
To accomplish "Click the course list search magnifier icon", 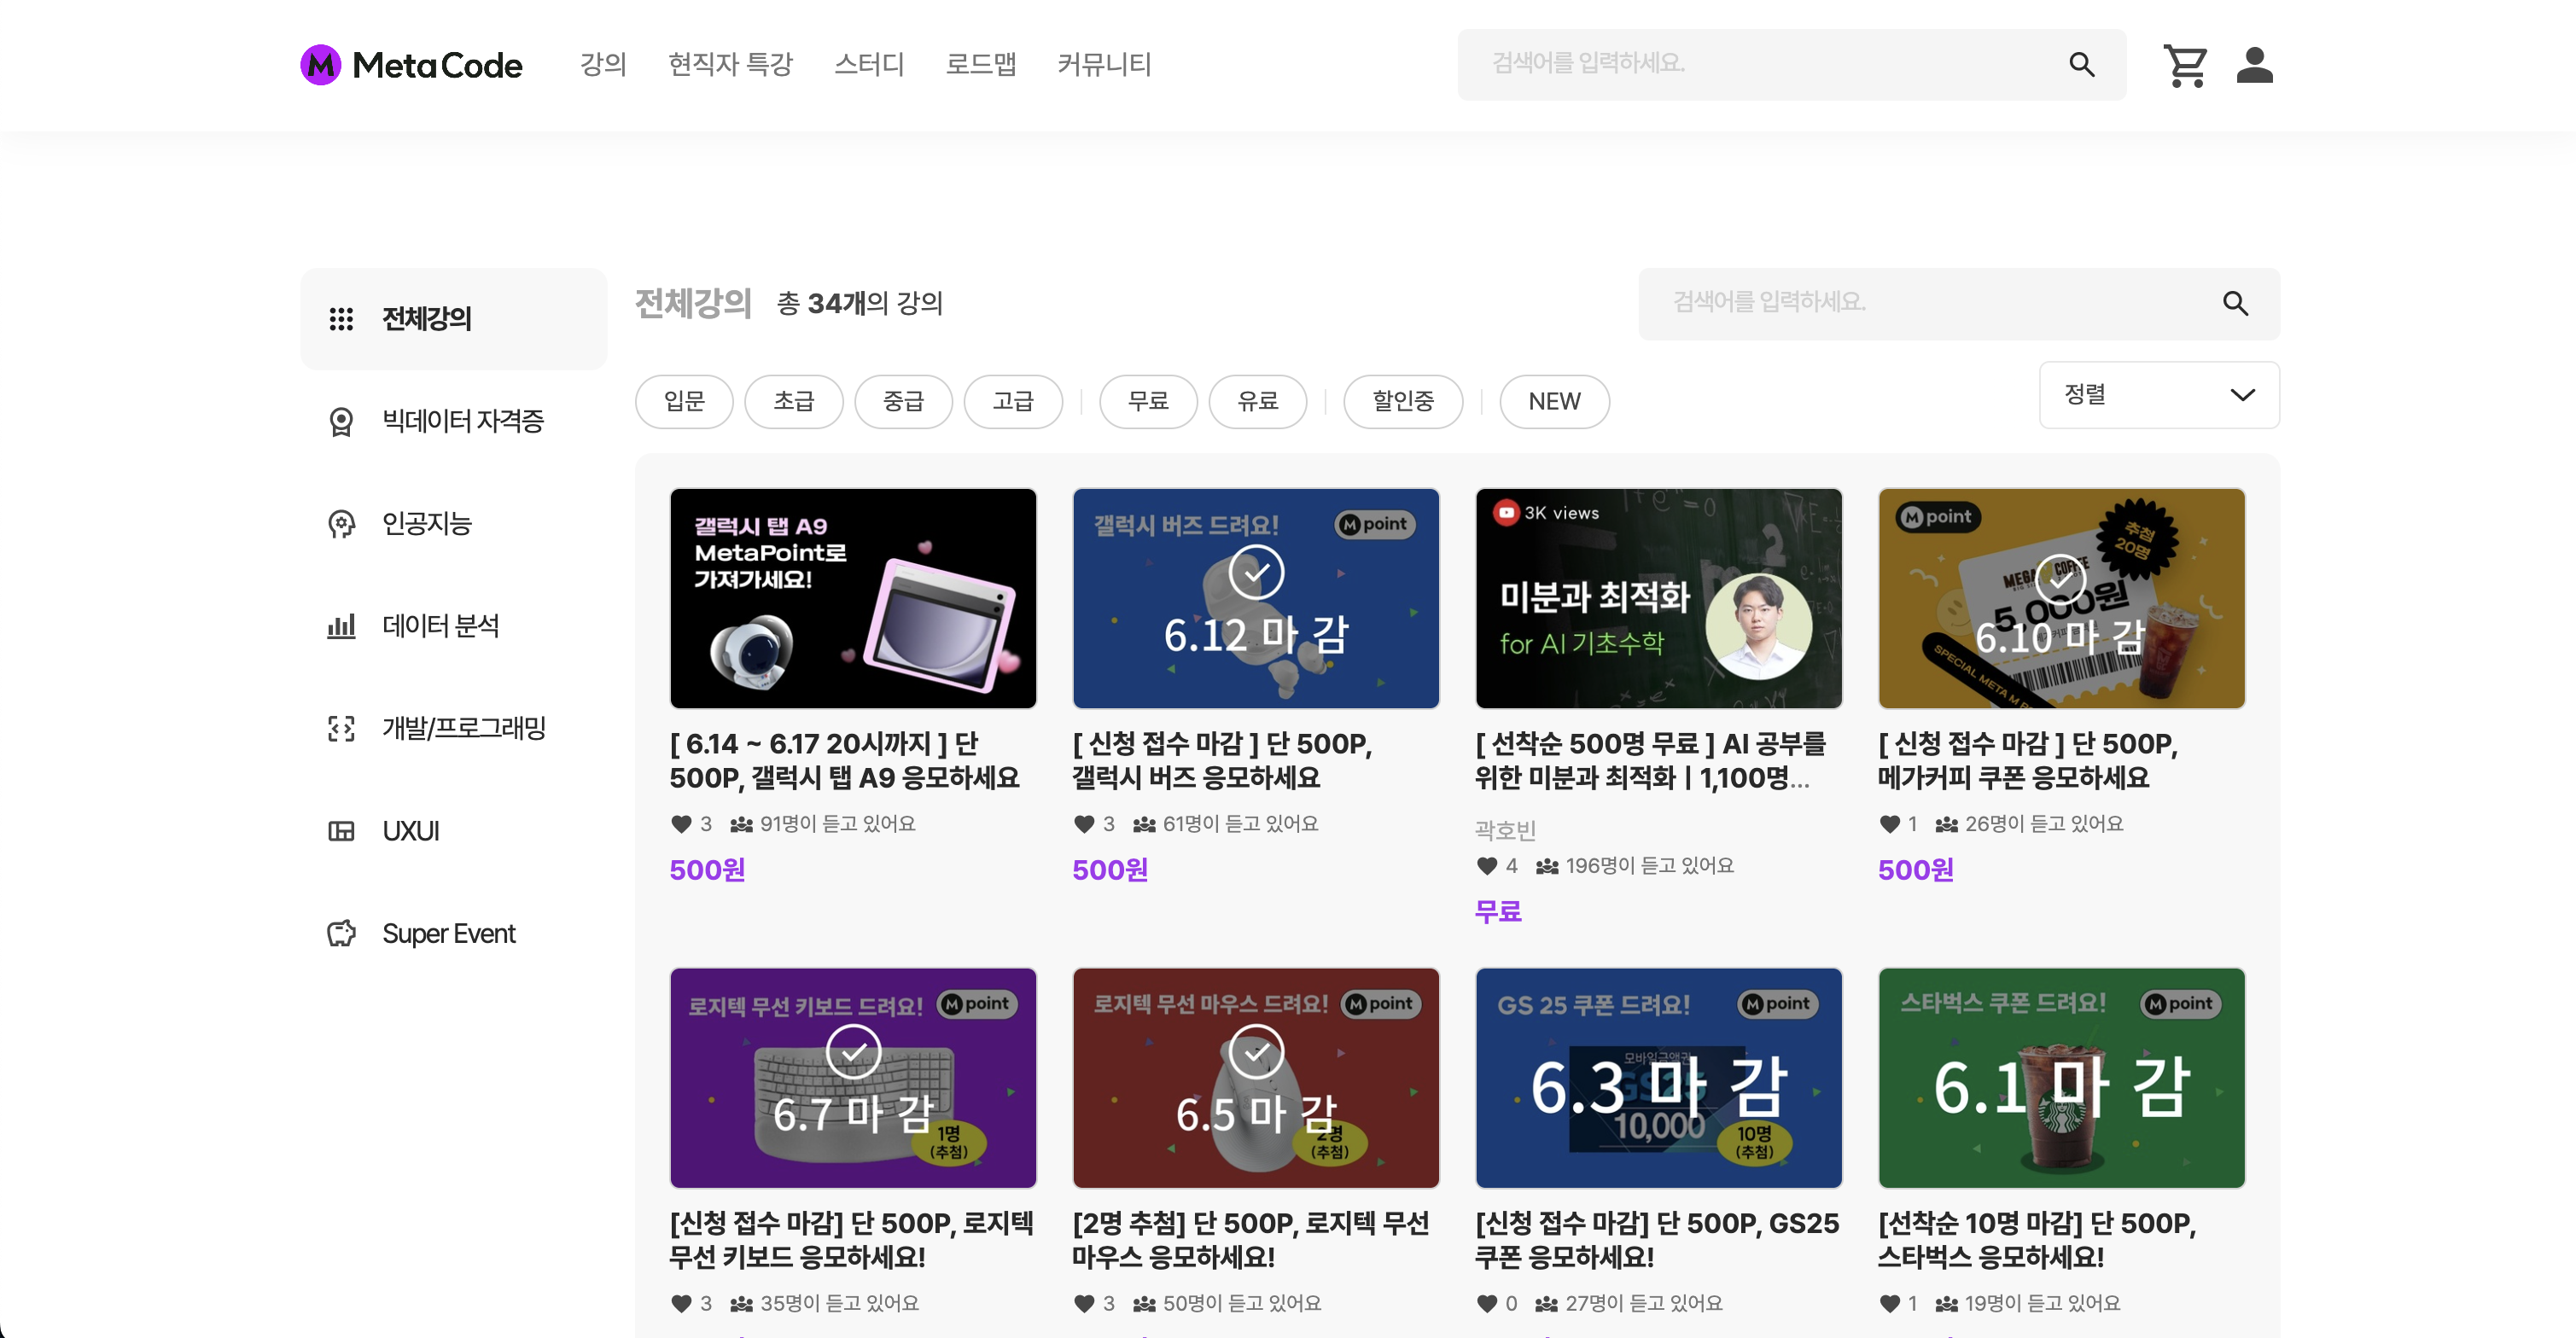I will [2235, 303].
